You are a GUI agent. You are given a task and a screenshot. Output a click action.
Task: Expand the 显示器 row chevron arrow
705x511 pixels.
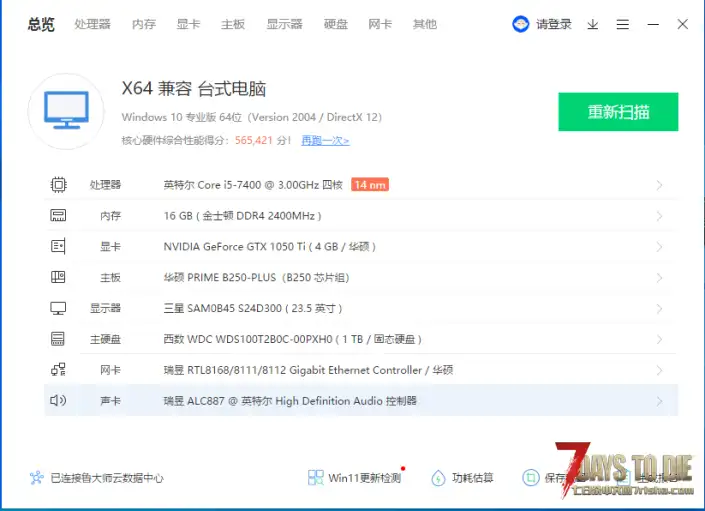tap(659, 309)
